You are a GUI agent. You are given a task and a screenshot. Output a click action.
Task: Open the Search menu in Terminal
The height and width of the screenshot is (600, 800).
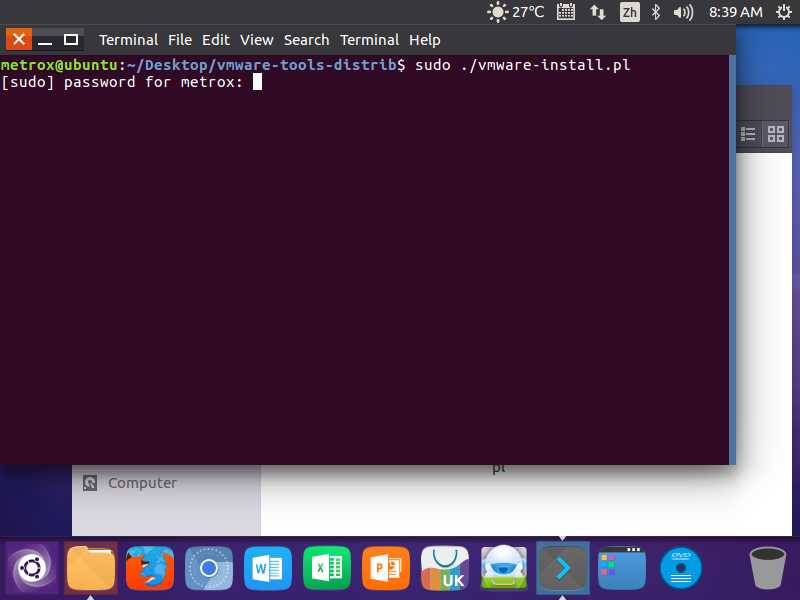click(x=306, y=40)
